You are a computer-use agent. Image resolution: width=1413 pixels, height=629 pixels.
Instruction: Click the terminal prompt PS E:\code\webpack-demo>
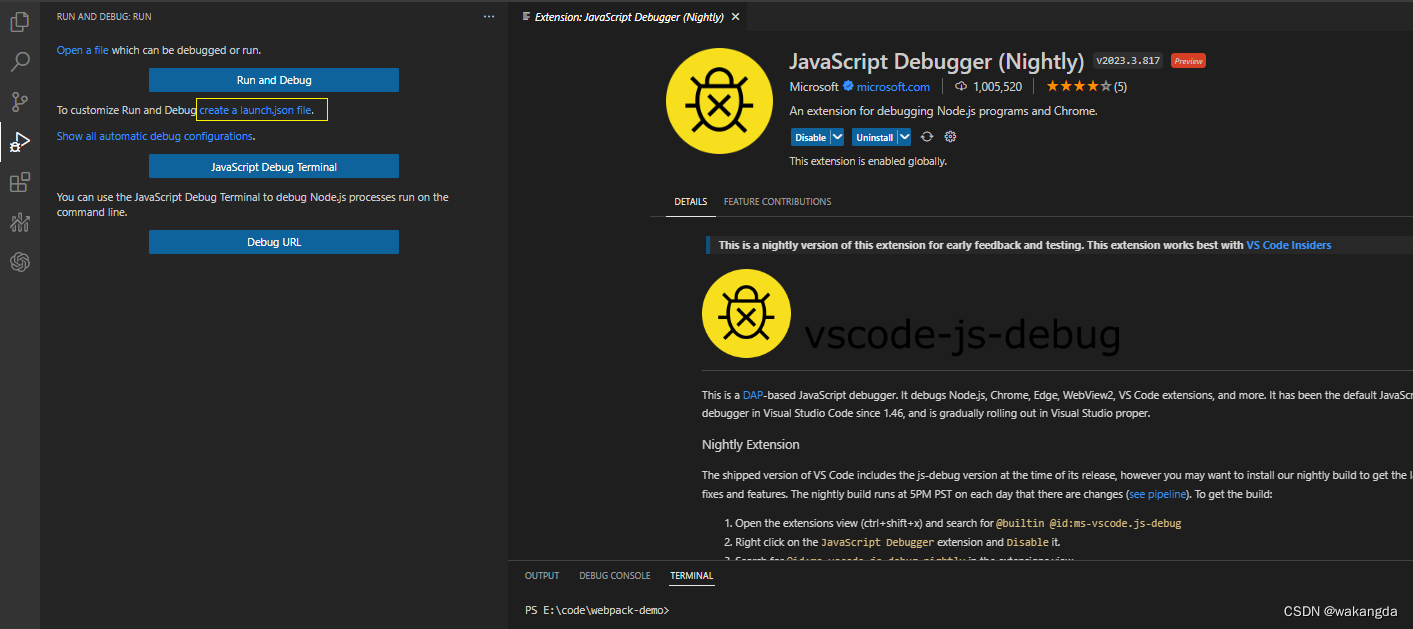click(597, 610)
